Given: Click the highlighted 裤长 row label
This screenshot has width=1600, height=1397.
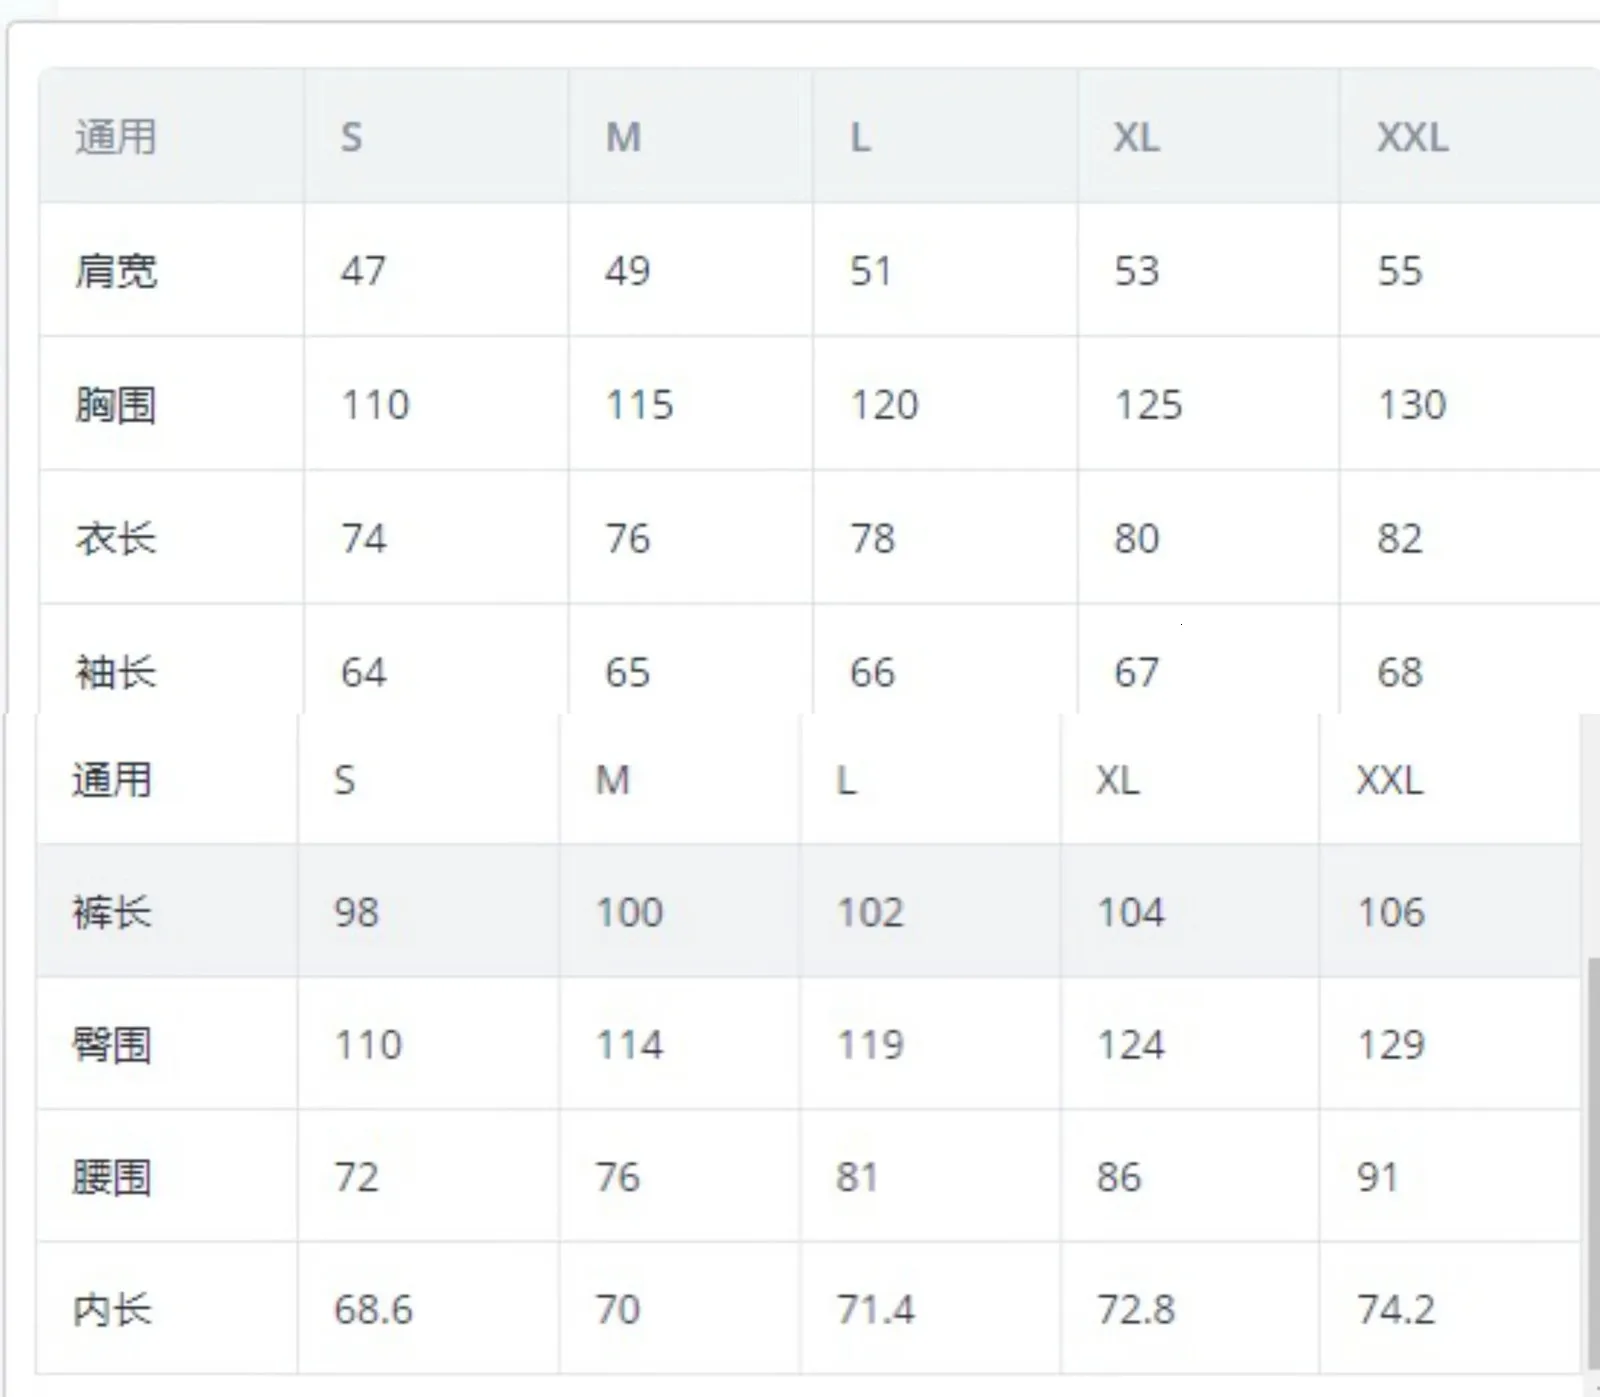Looking at the screenshot, I should coord(112,912).
